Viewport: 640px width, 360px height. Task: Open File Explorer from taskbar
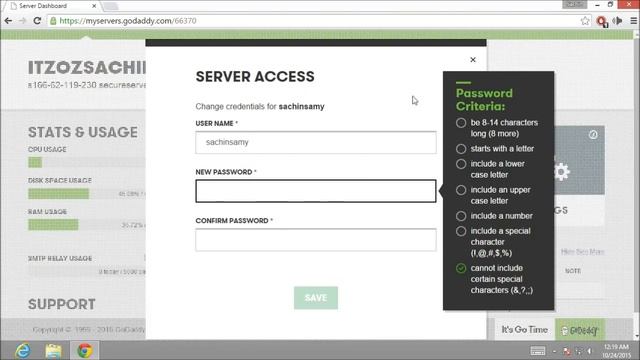(53, 350)
